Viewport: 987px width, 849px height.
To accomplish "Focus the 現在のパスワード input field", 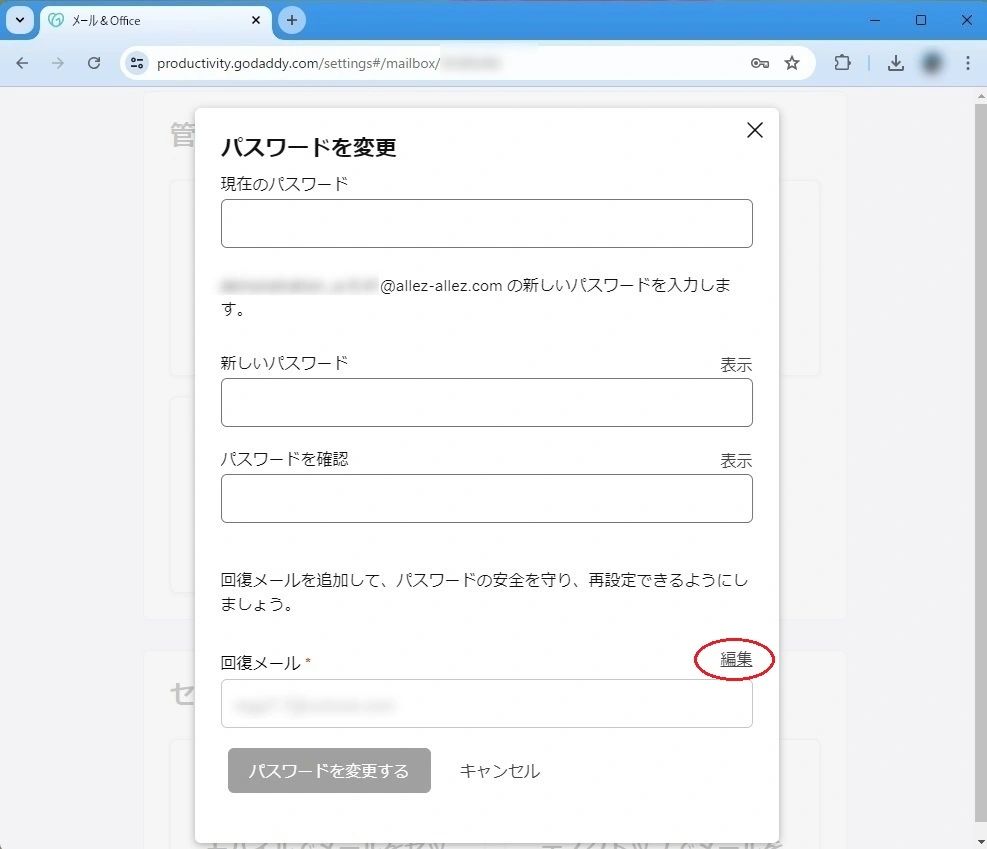I will coord(486,223).
